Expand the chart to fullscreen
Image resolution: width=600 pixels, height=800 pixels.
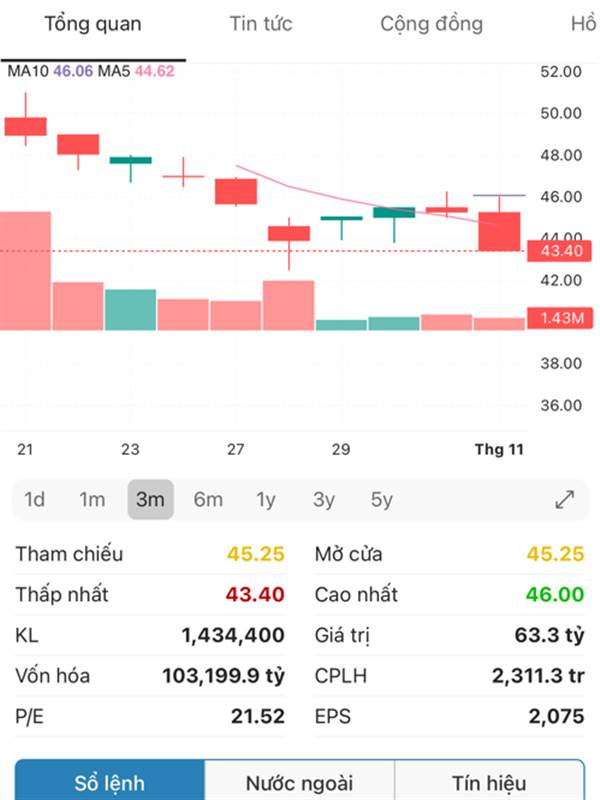click(564, 500)
